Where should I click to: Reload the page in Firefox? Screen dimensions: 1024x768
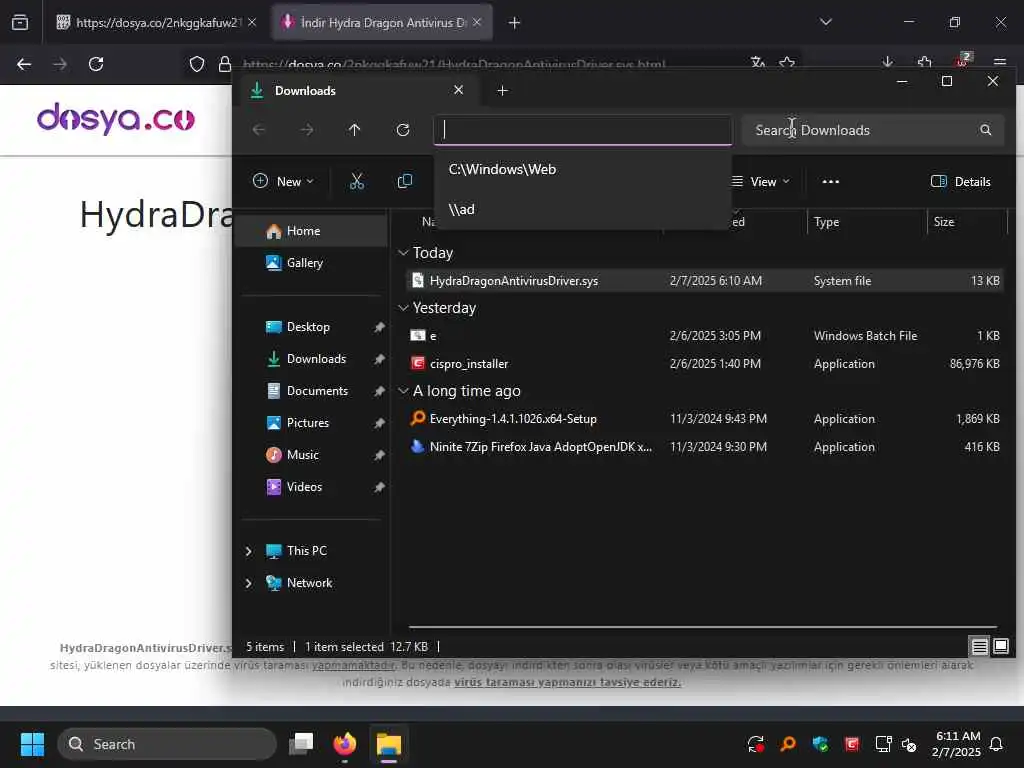tap(96, 64)
